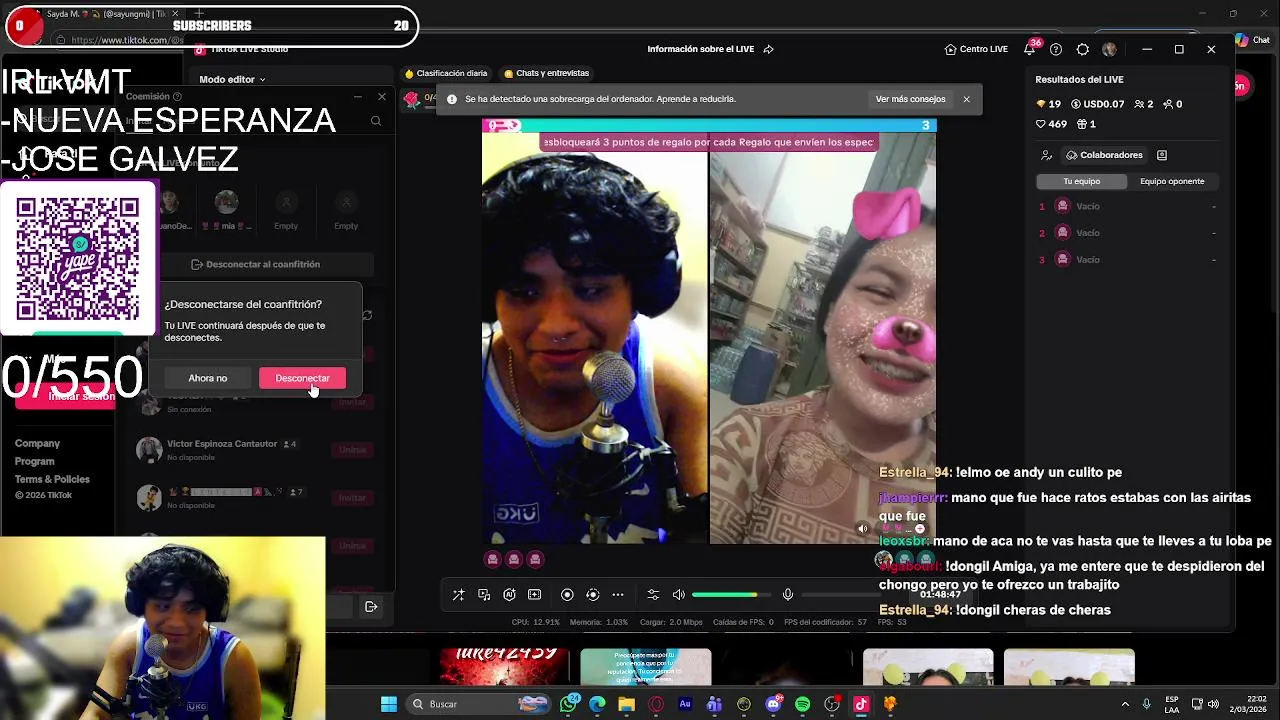Click the diamonds count 19 stat
Image resolution: width=1280 pixels, height=720 pixels.
click(1048, 104)
